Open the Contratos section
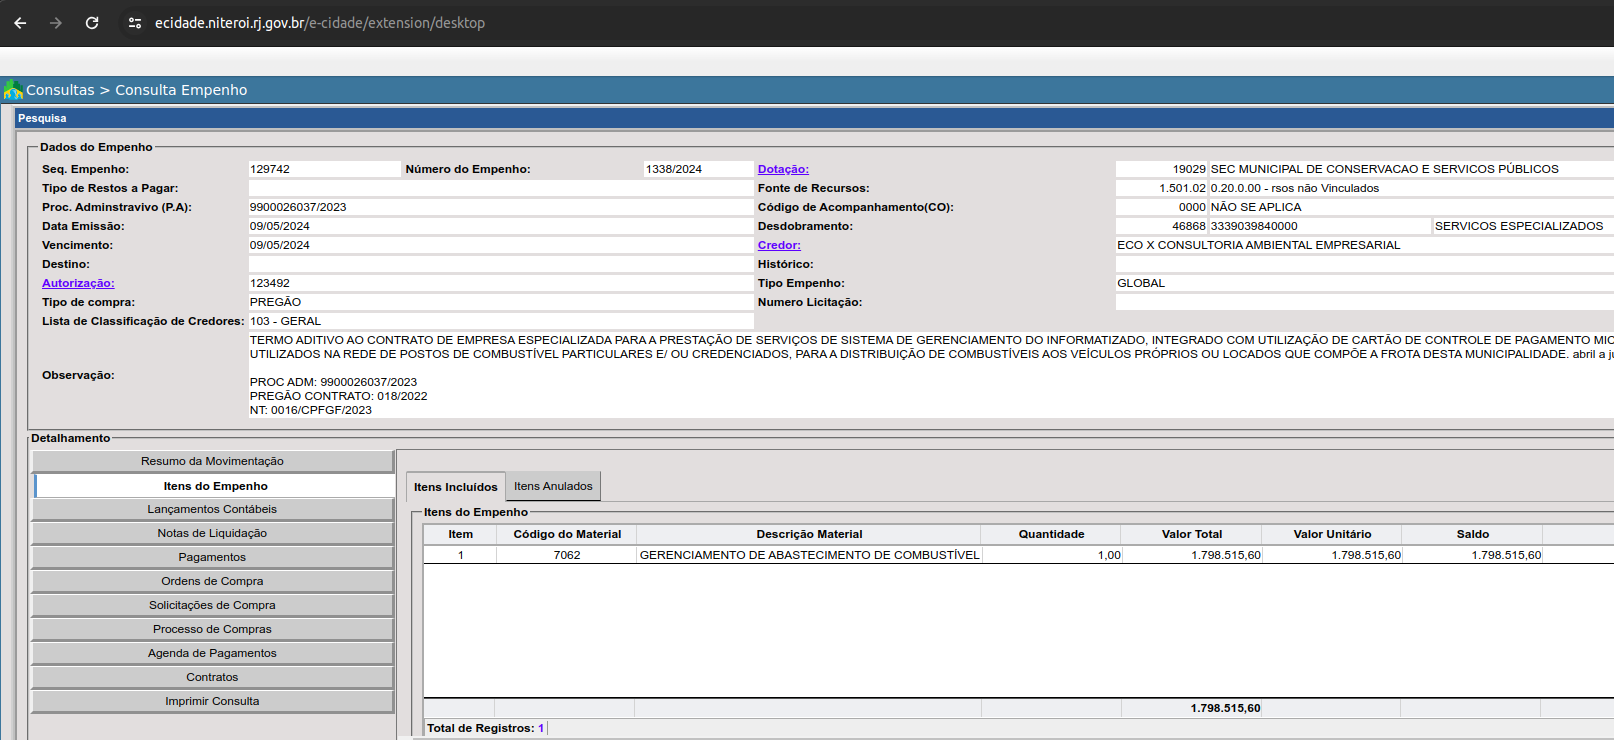The height and width of the screenshot is (740, 1614). (212, 677)
